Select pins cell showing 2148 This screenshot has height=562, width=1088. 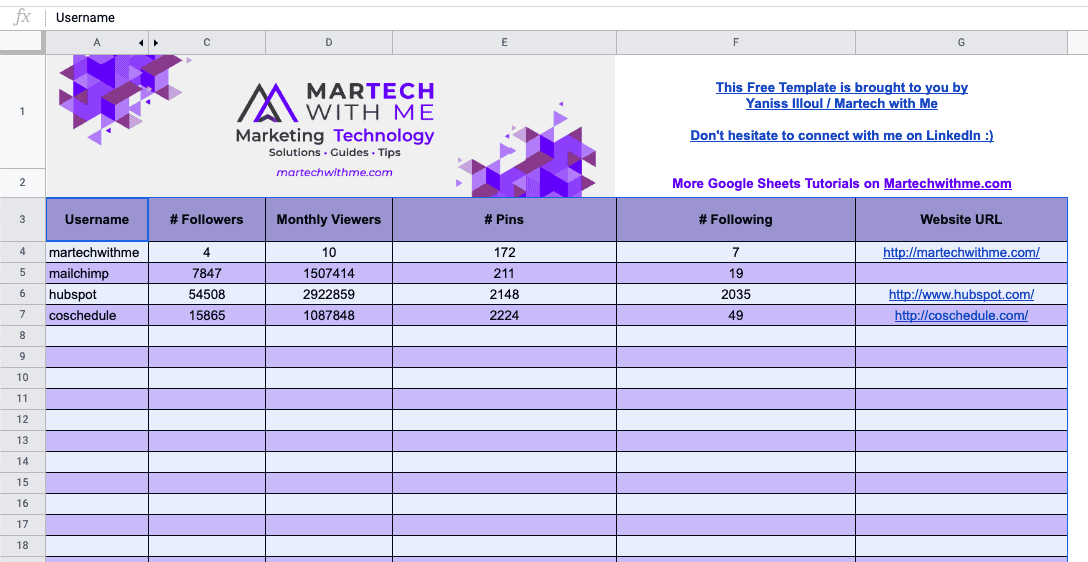click(x=504, y=294)
